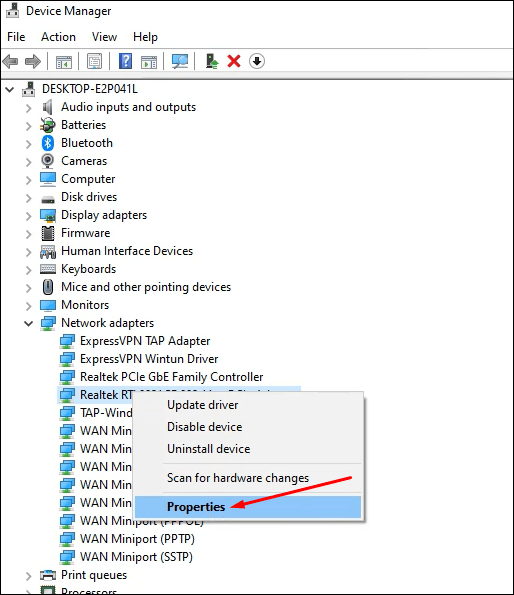Image resolution: width=514 pixels, height=595 pixels.
Task: Click the Disable device down-arrow icon
Action: pos(257,61)
